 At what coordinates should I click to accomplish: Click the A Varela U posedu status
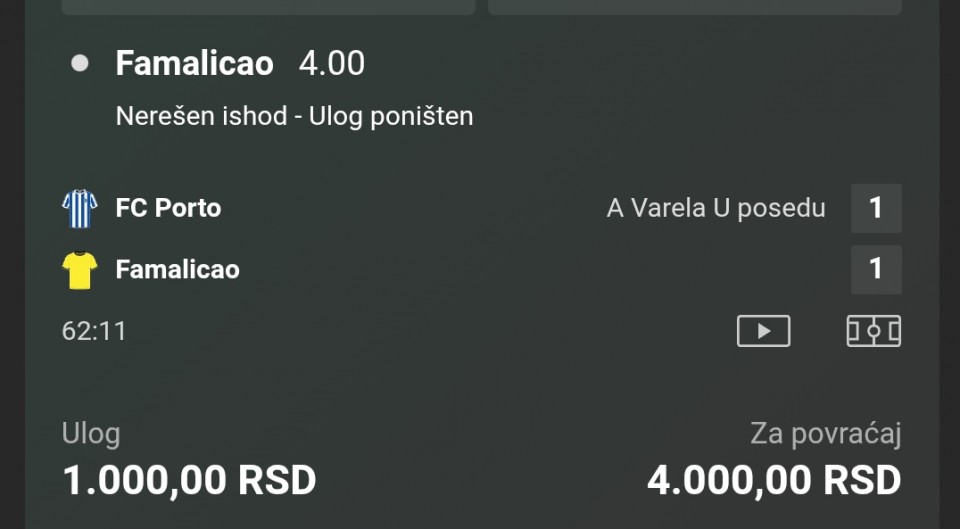pos(716,208)
